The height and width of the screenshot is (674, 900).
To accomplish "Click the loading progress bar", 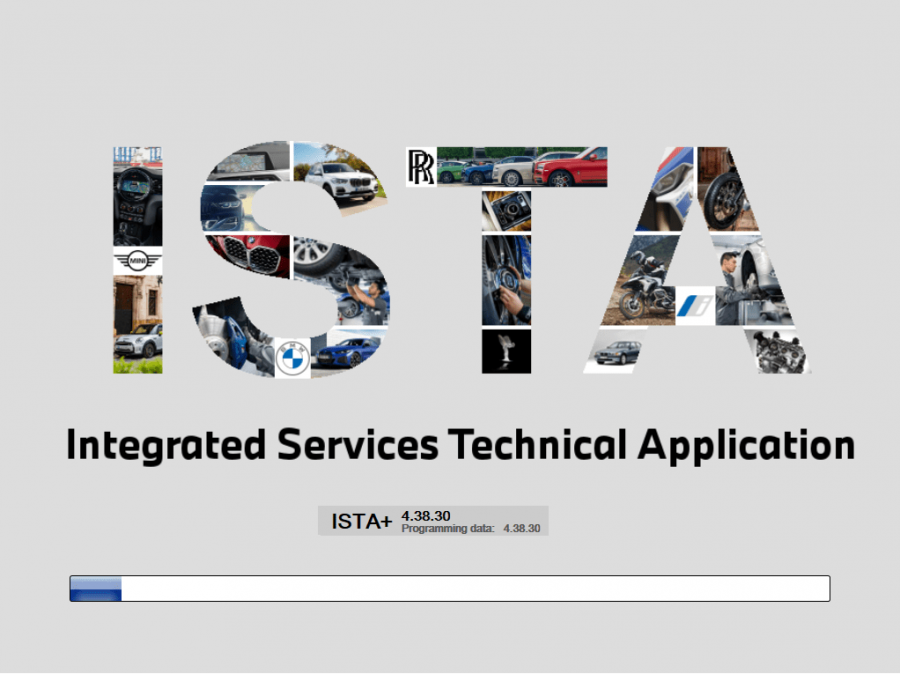I will (x=448, y=587).
